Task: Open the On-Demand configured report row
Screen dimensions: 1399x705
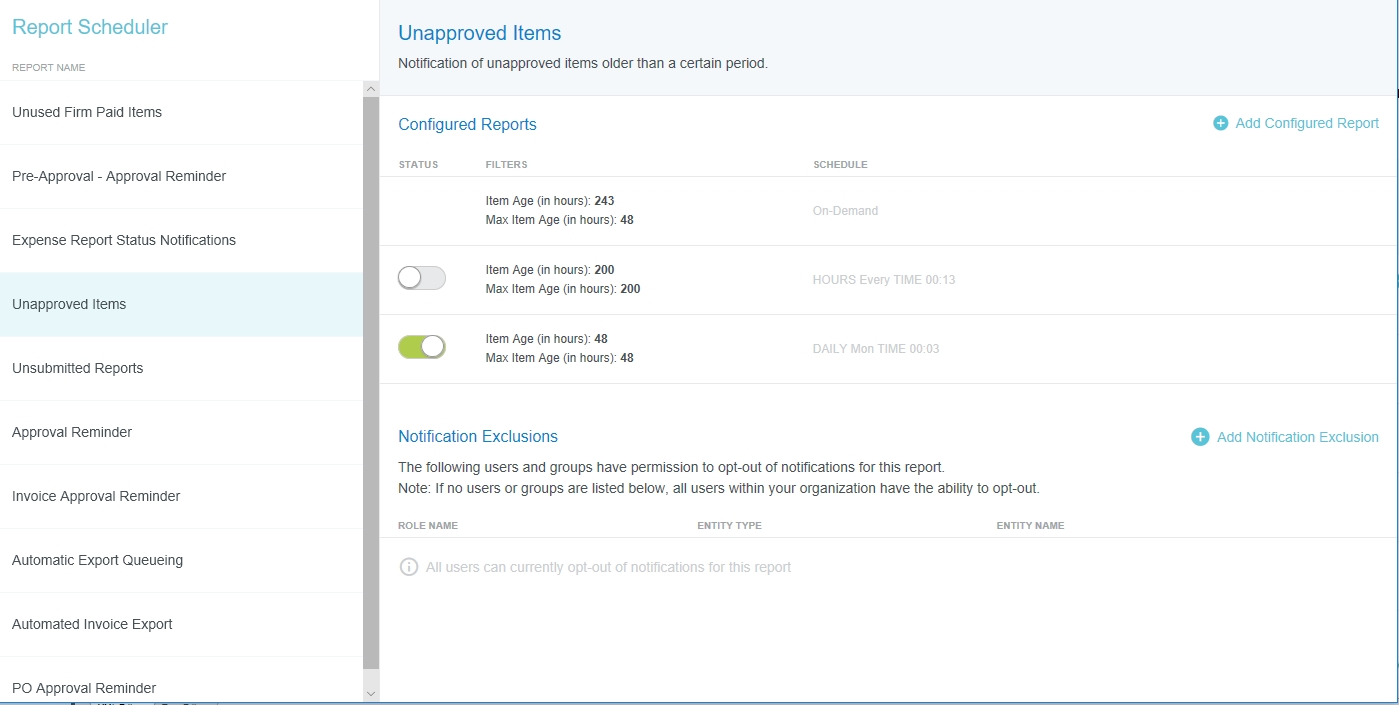Action: [x=845, y=211]
